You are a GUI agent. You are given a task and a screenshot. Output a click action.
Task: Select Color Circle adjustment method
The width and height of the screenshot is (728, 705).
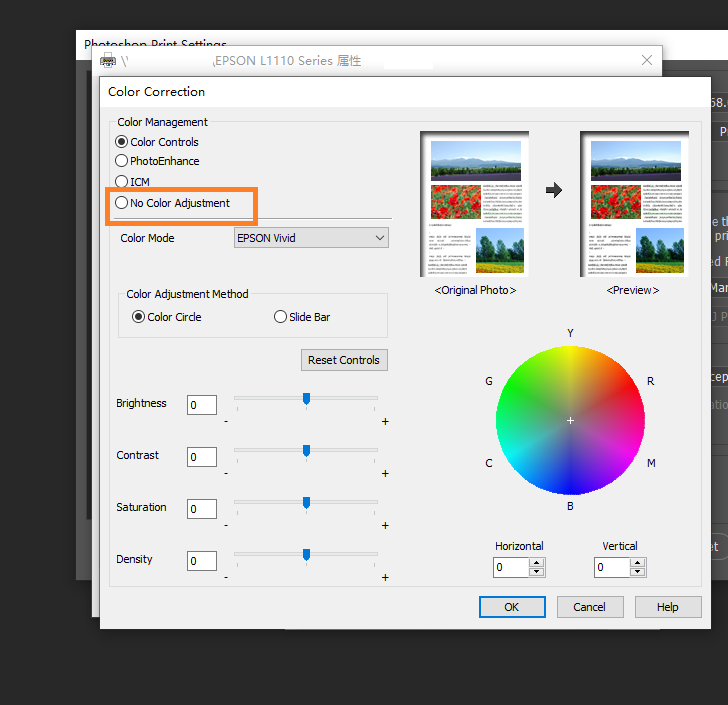pos(139,317)
